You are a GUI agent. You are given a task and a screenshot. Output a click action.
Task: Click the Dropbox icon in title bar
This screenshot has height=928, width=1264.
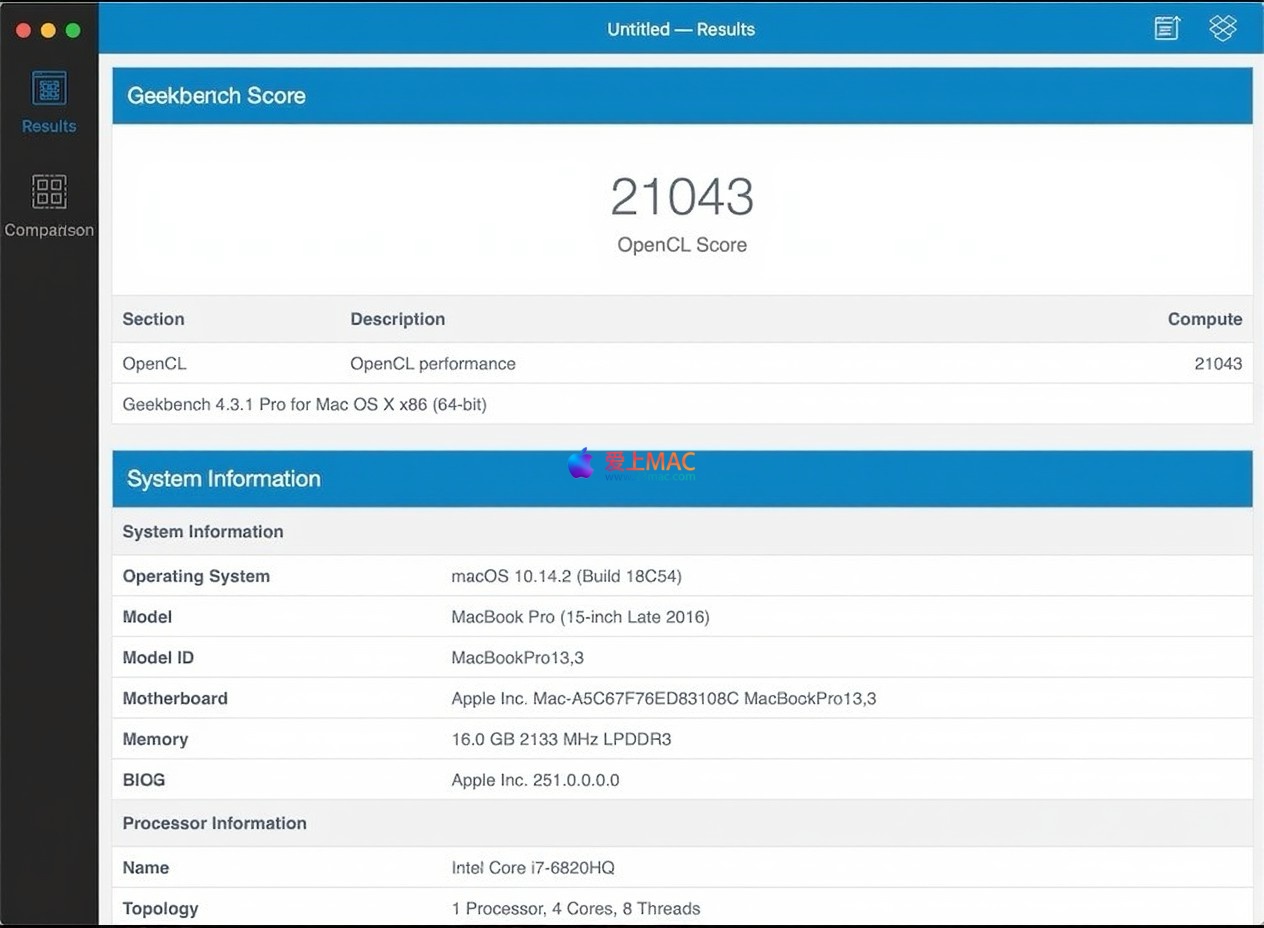coord(1222,28)
